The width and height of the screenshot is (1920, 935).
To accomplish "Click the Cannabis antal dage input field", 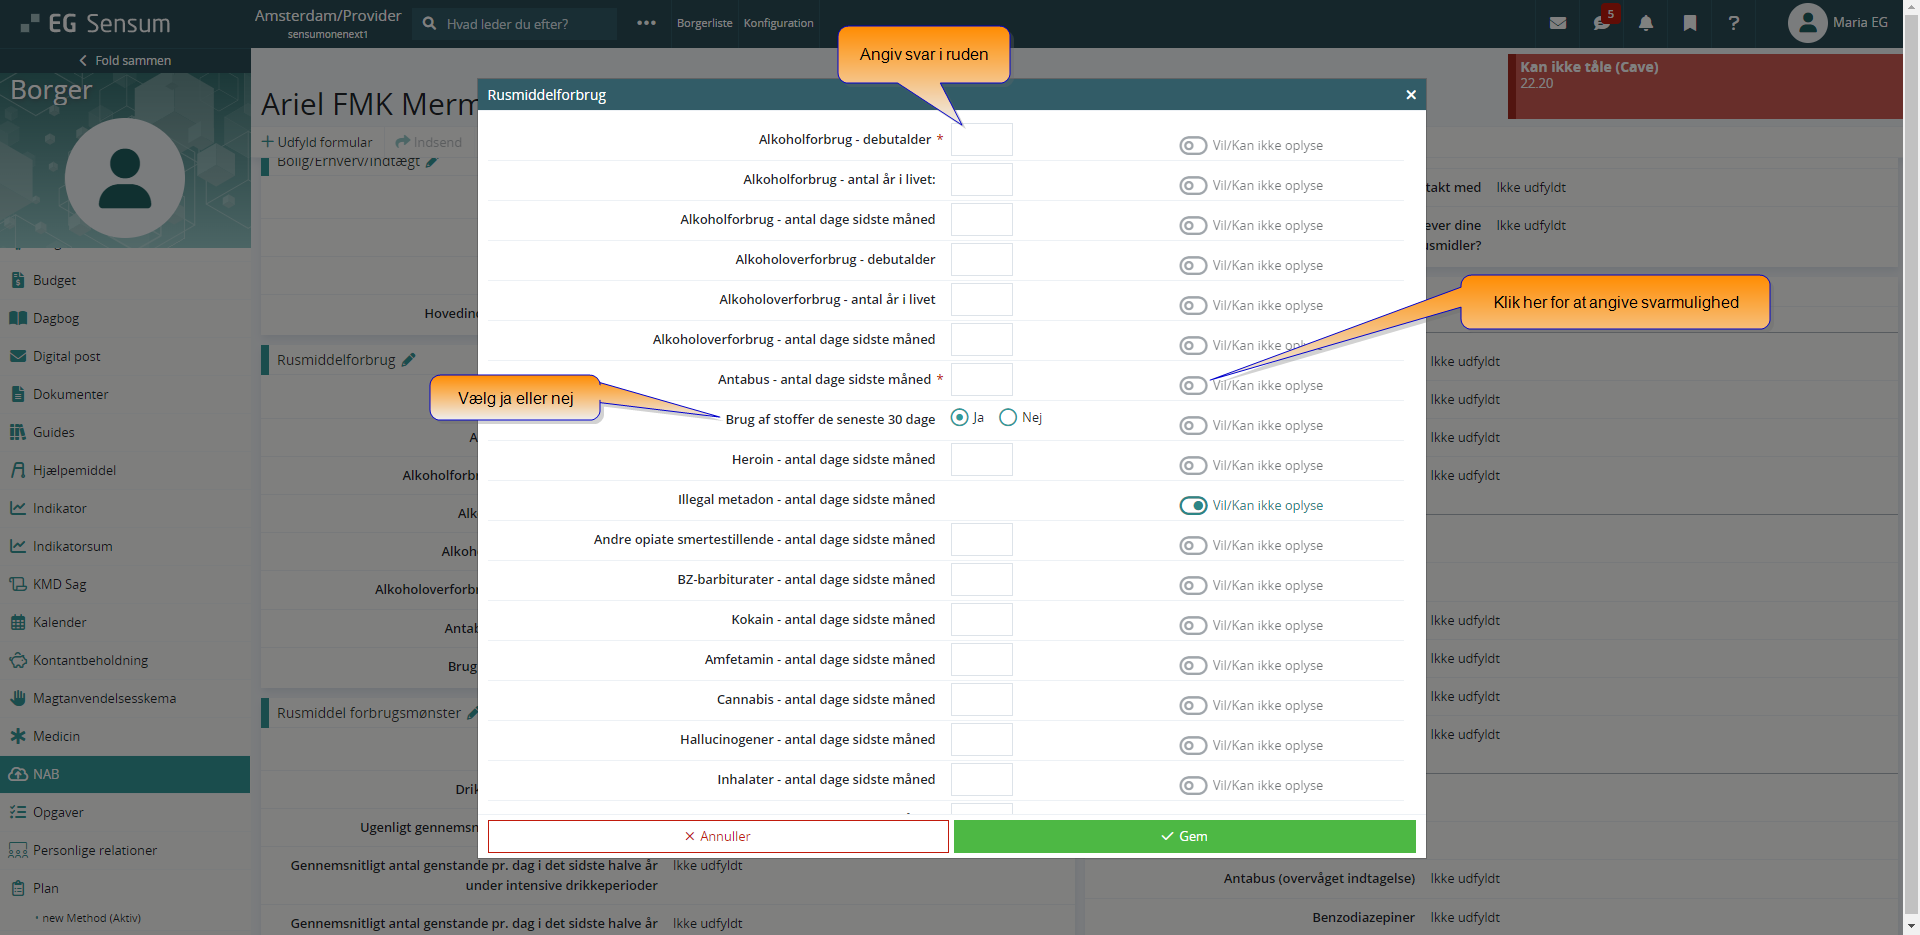I will [982, 700].
